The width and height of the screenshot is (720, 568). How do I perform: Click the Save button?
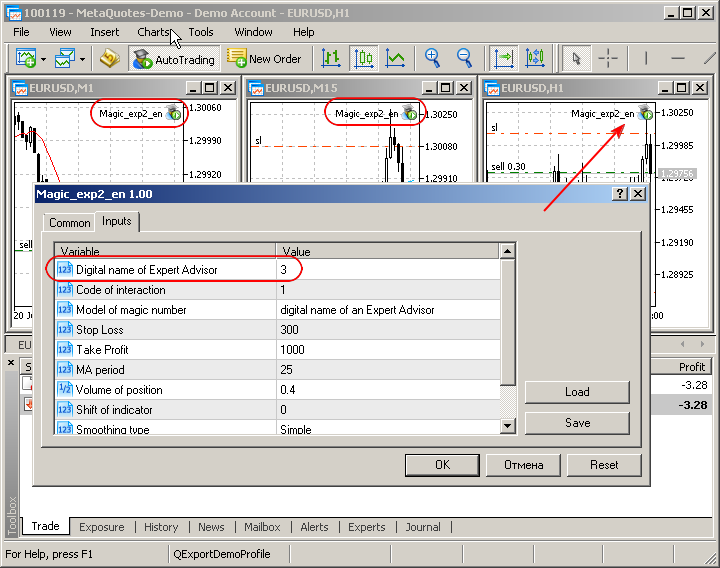577,423
